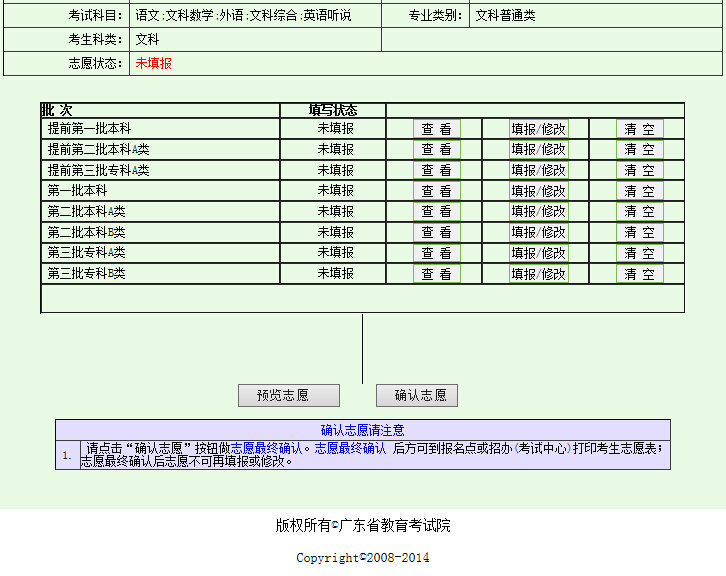726x576 pixels.
Task: Fill in 第二批本科B类 via 填报/修改
Action: (538, 233)
